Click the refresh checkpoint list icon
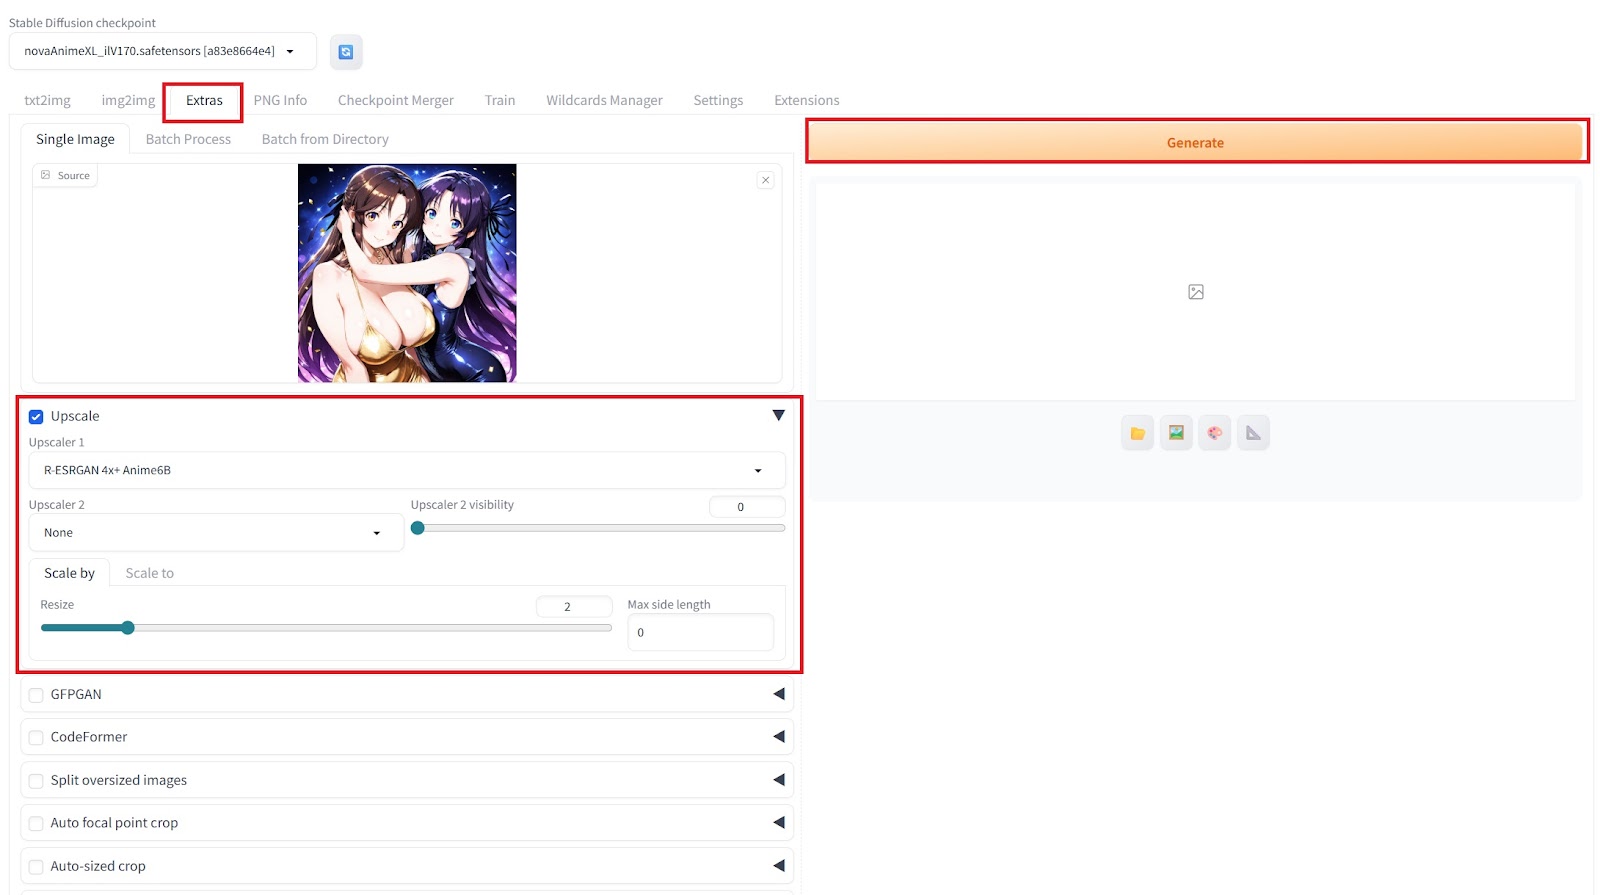This screenshot has width=1600, height=895. pyautogui.click(x=345, y=52)
